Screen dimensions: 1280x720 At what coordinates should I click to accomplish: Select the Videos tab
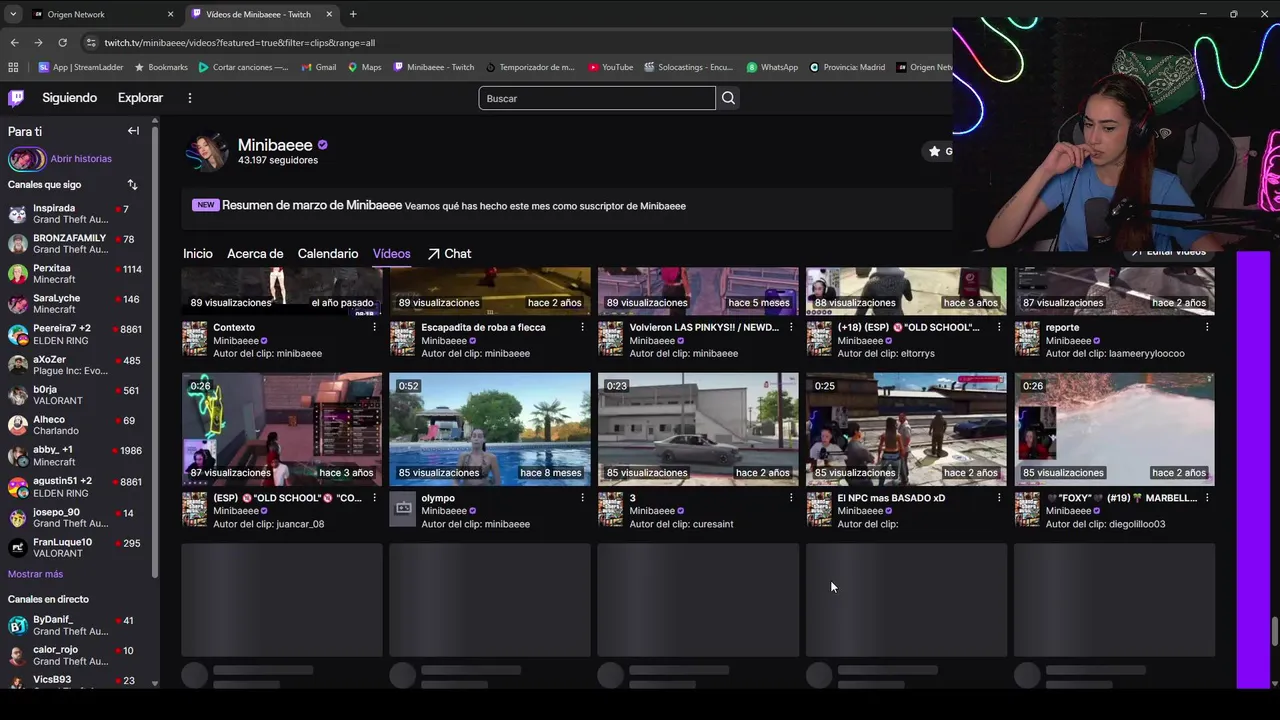391,254
